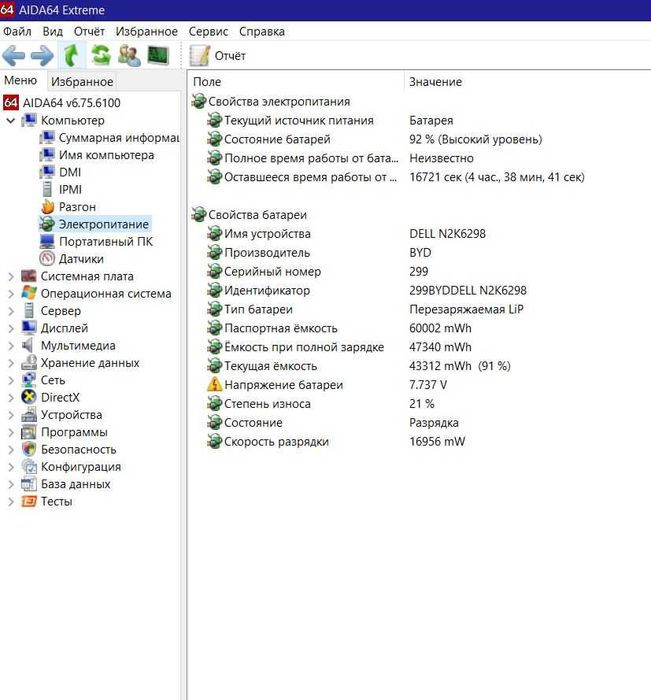The height and width of the screenshot is (700, 651).
Task: Expand the Сеть node
Action: (x=11, y=381)
